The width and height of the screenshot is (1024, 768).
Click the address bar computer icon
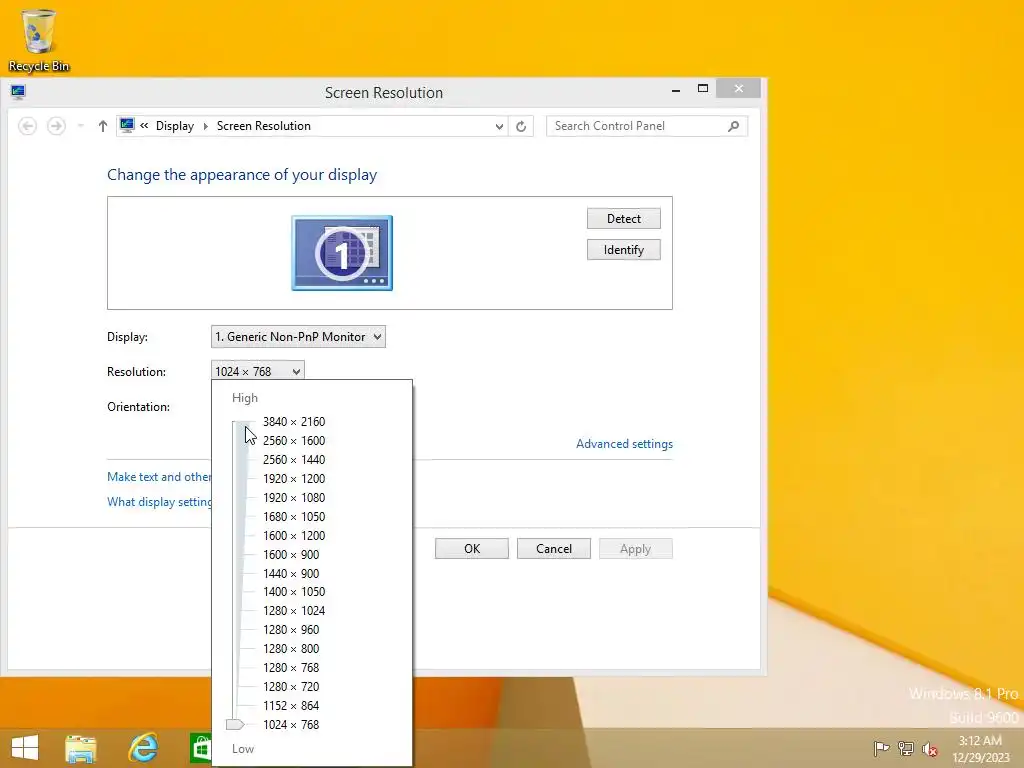pos(127,125)
